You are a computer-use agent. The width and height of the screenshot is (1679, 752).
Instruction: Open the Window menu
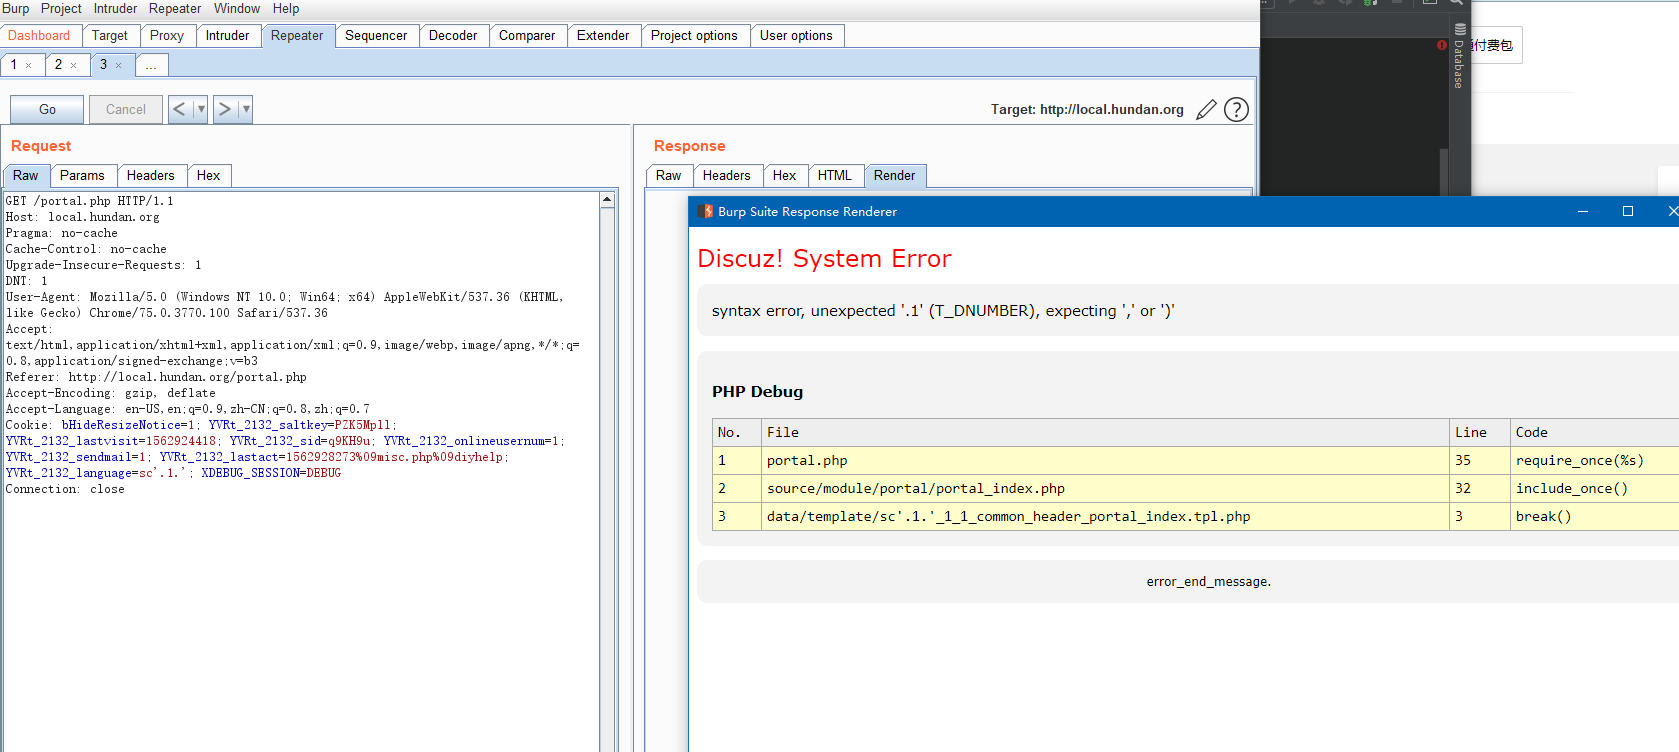[237, 8]
